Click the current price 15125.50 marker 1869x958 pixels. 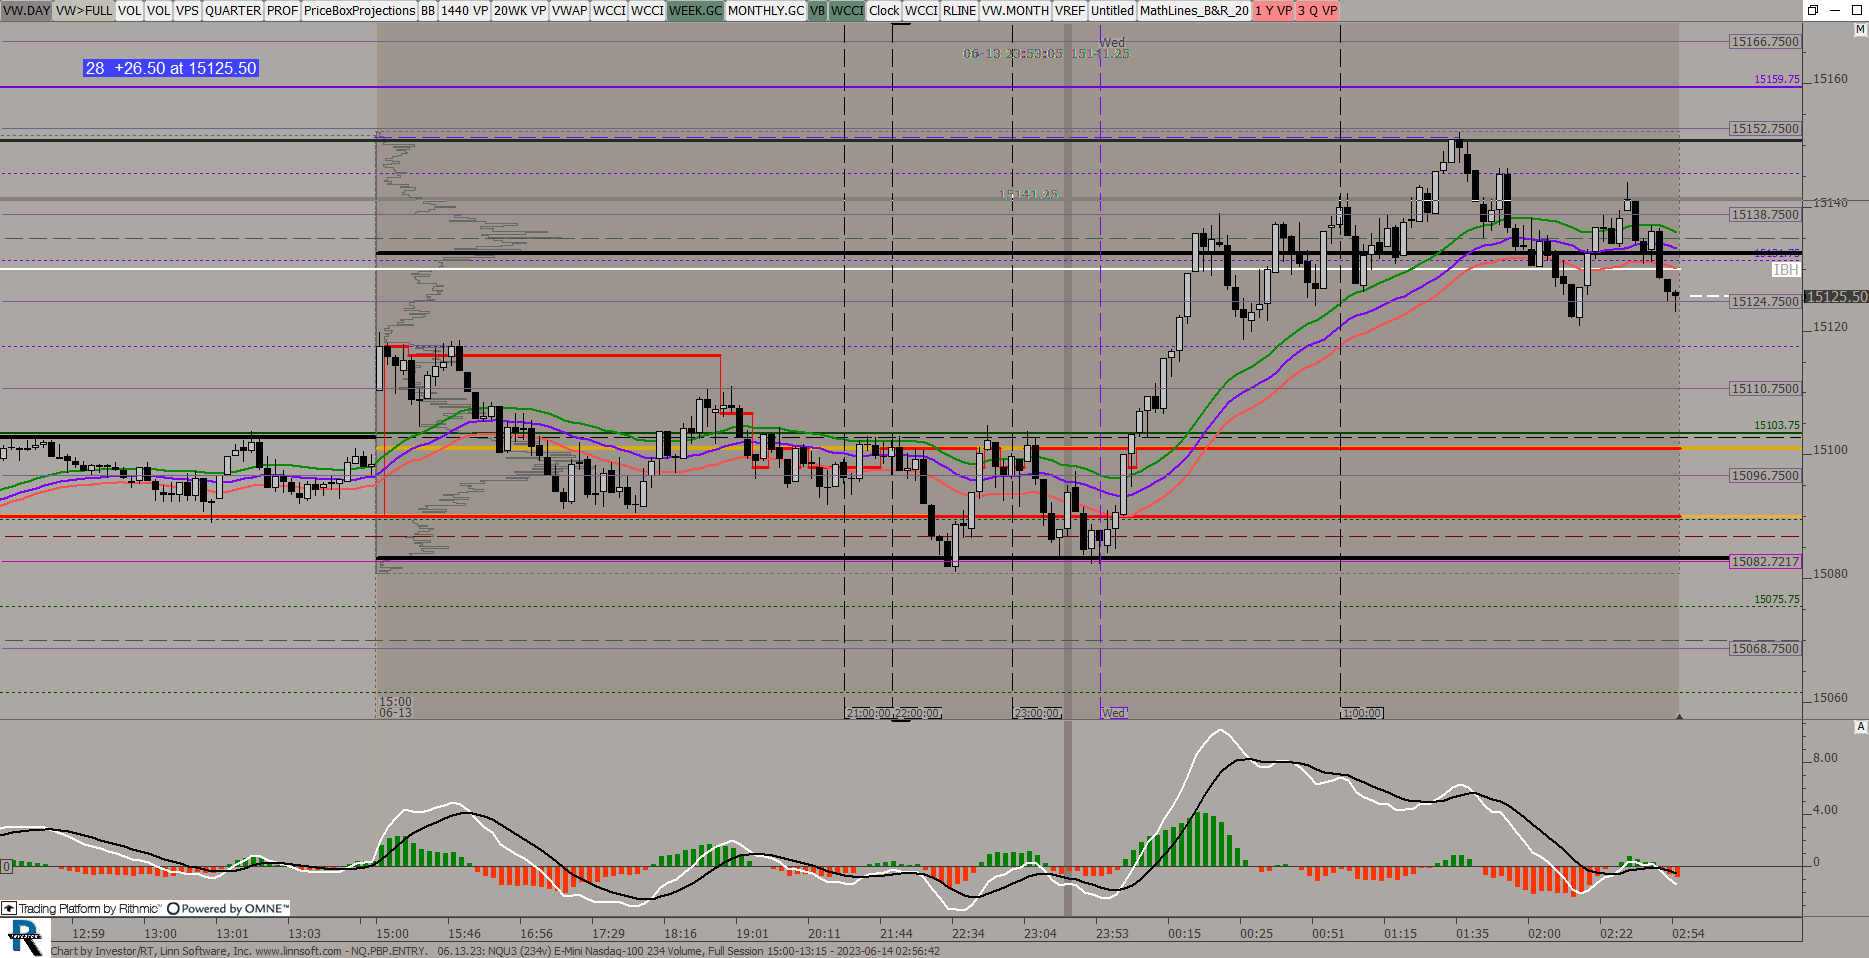tap(1836, 297)
